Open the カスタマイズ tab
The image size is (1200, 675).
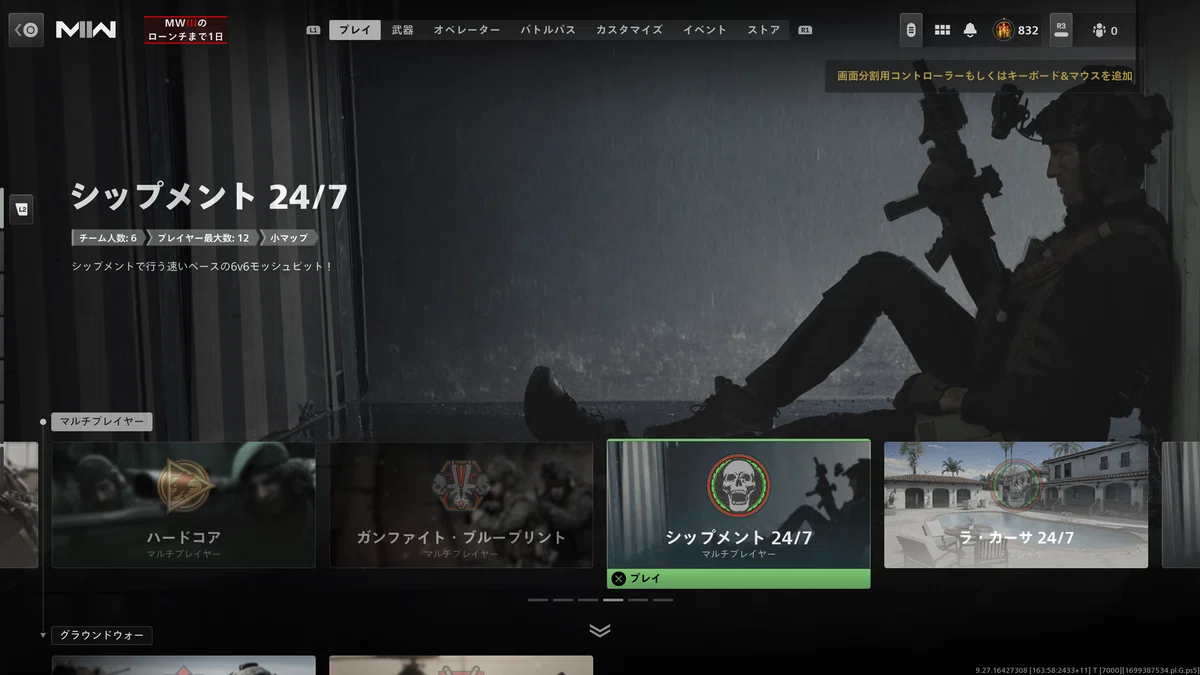tap(629, 30)
